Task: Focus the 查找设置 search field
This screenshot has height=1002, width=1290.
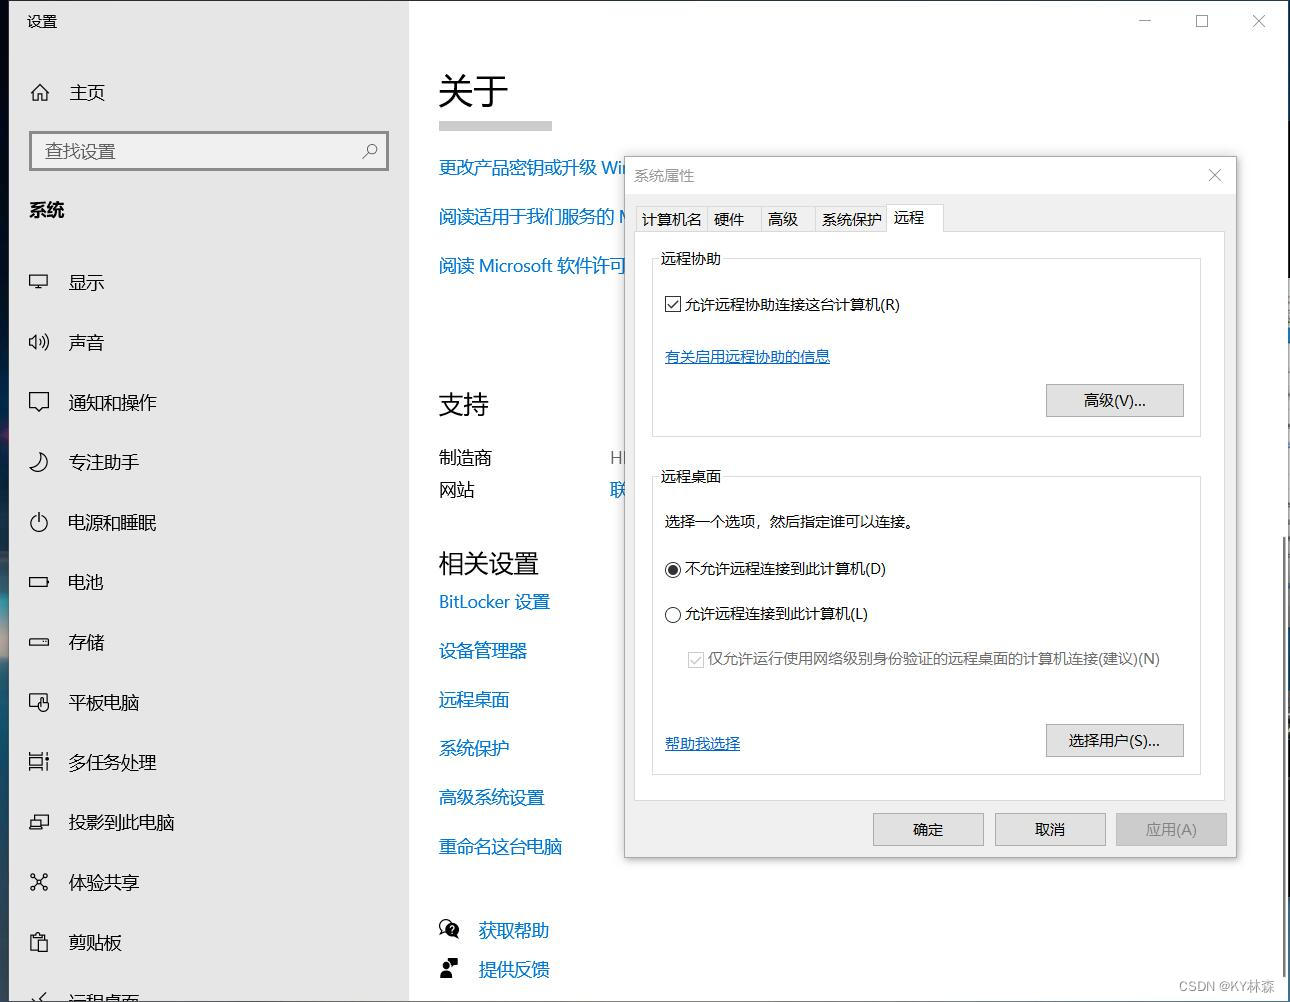Action: point(209,151)
